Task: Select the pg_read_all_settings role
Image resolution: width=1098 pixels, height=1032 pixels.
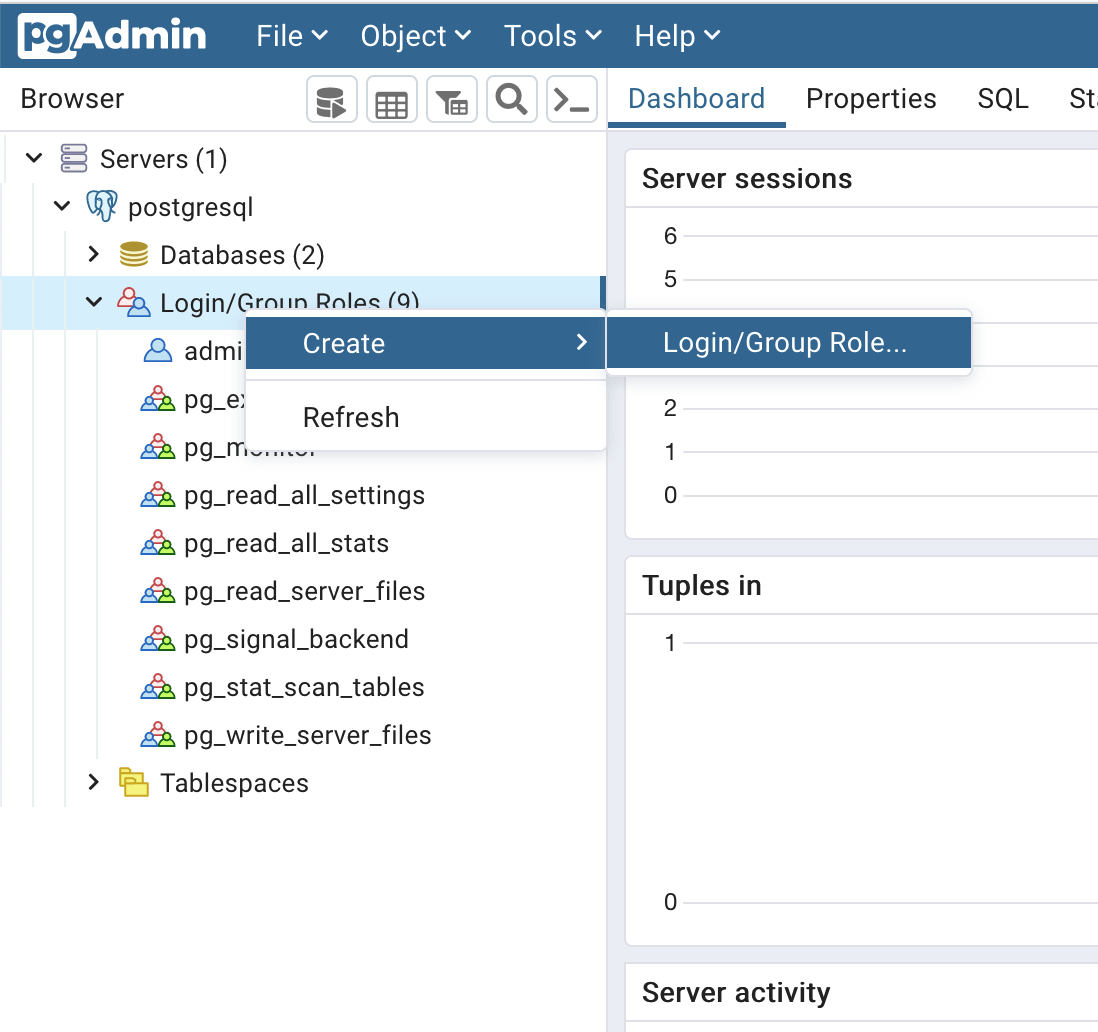Action: (304, 495)
